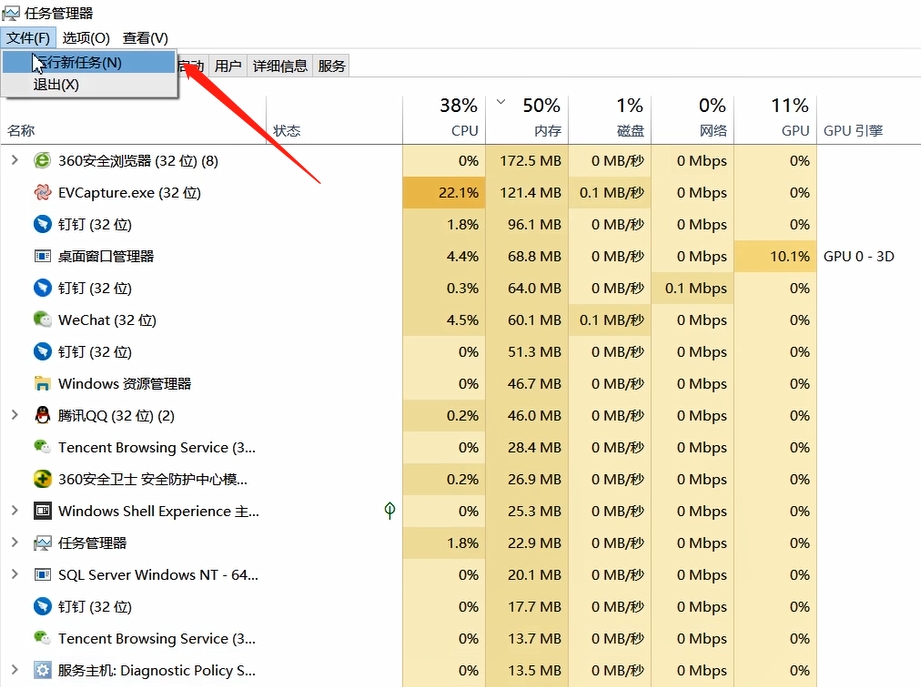Click the SQL Server Windows NT icon
The height and width of the screenshot is (687, 921).
point(42,575)
